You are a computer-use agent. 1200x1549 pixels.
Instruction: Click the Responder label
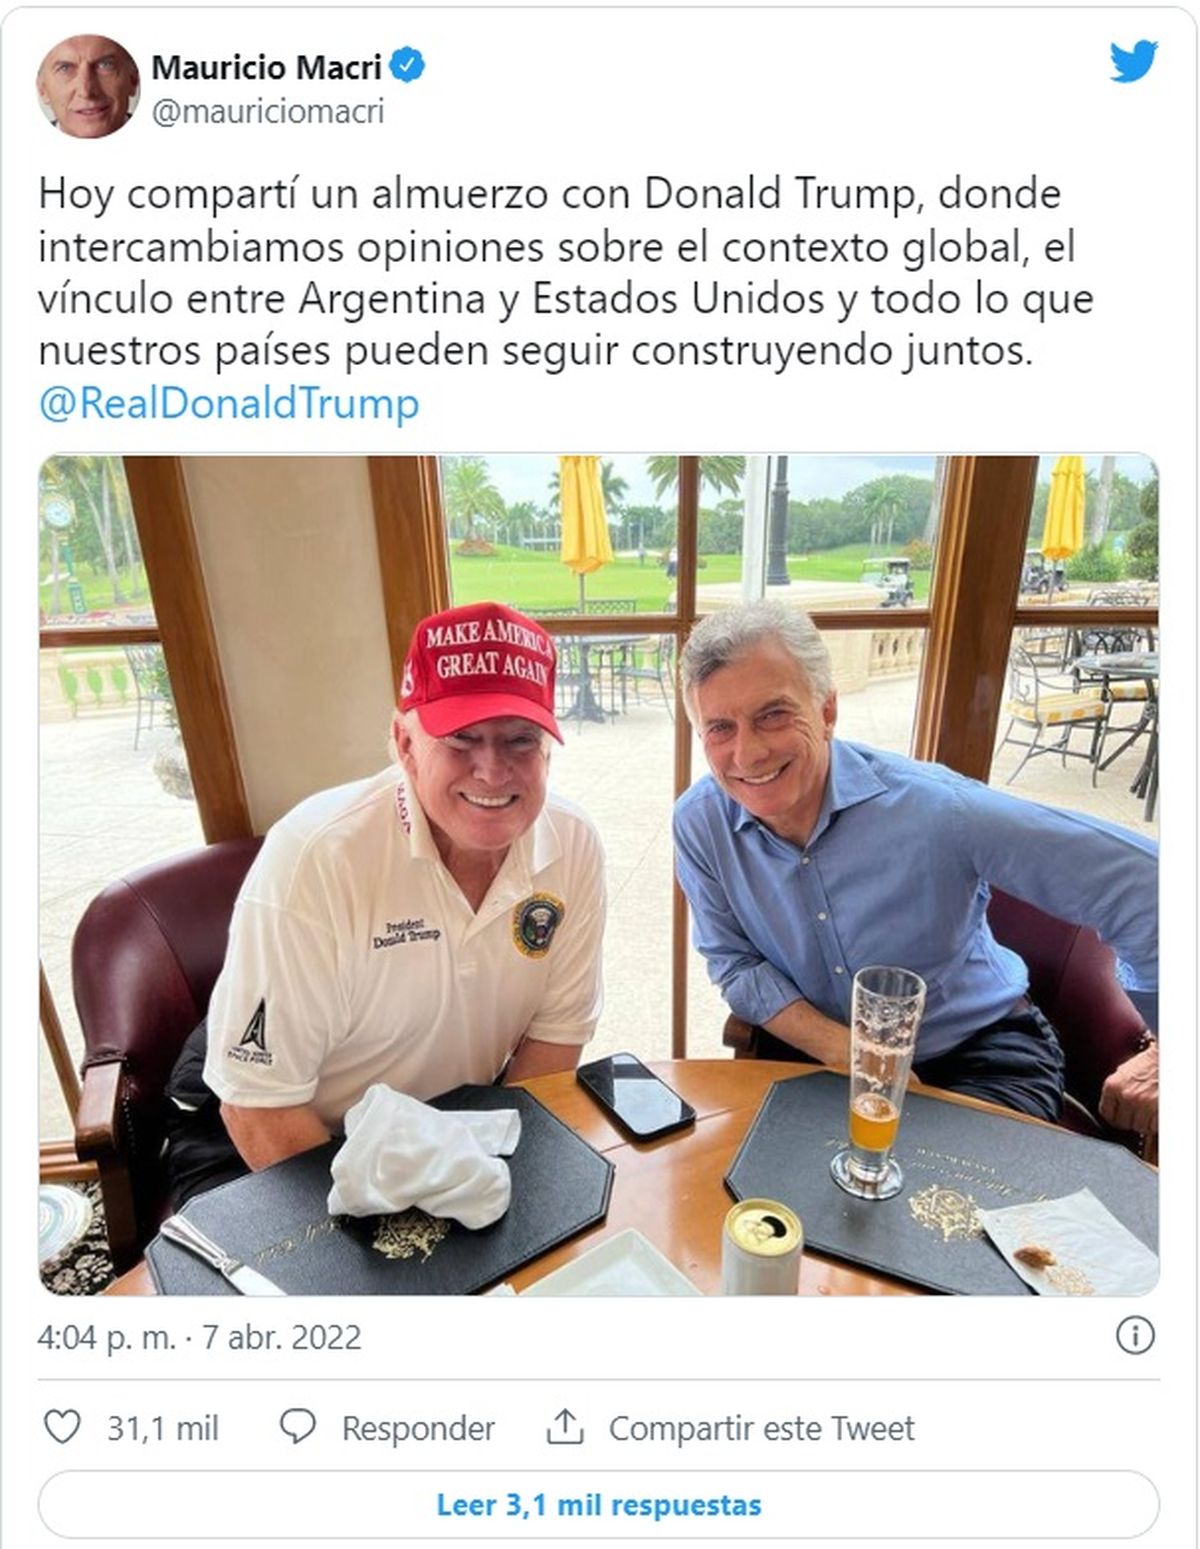pyautogui.click(x=418, y=1429)
